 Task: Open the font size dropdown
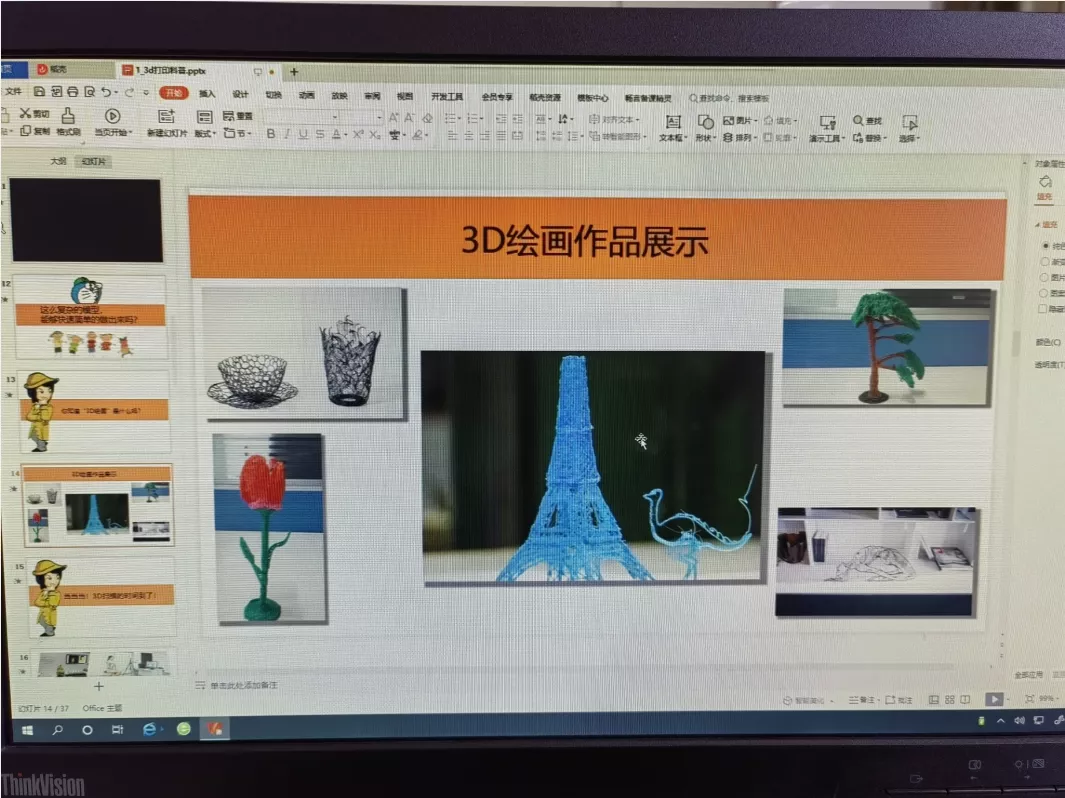pos(379,117)
